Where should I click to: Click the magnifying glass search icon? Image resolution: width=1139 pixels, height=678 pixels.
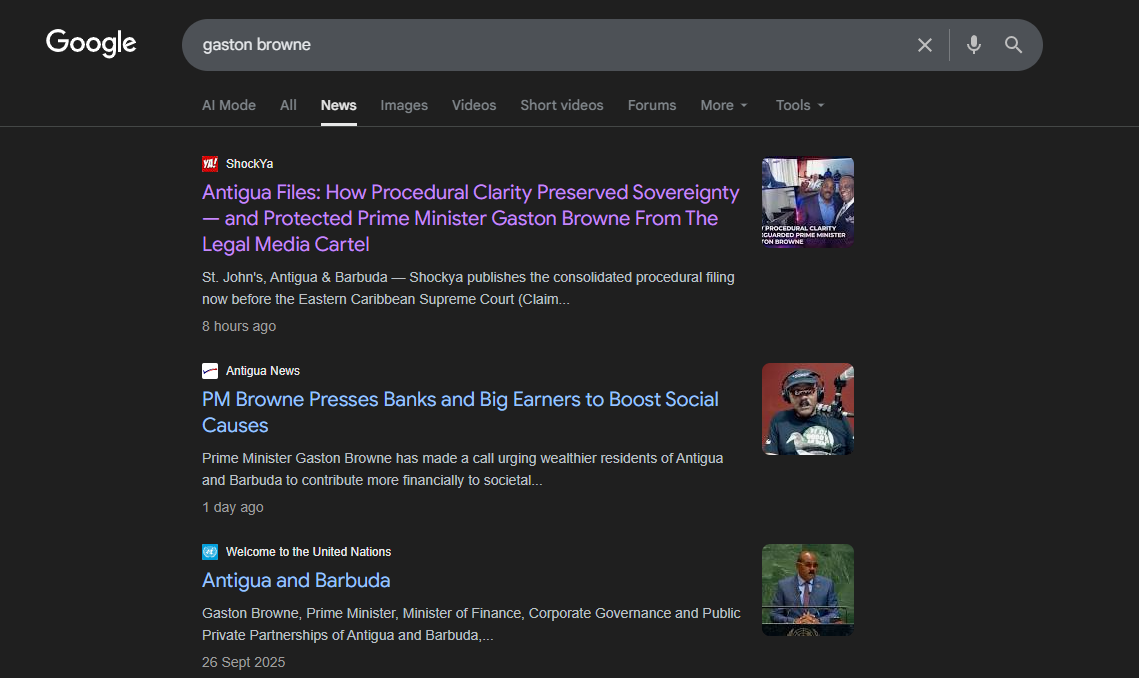coord(1014,45)
